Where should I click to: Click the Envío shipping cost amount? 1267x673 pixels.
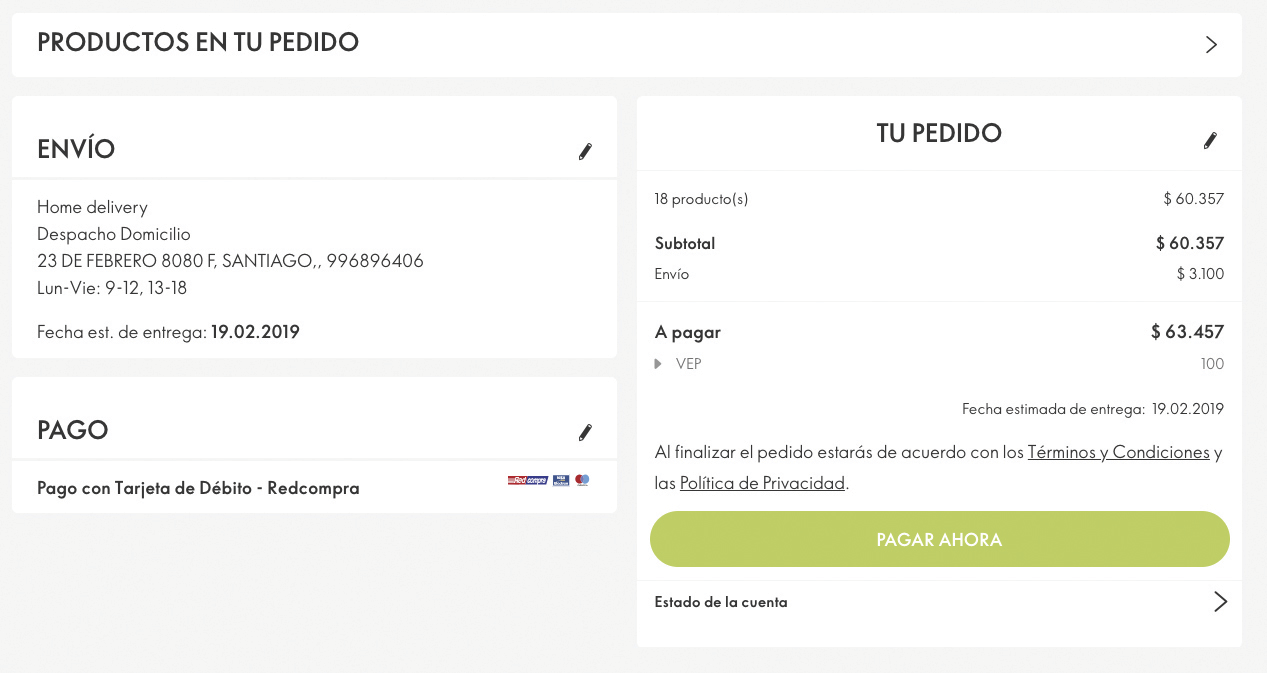point(1200,274)
